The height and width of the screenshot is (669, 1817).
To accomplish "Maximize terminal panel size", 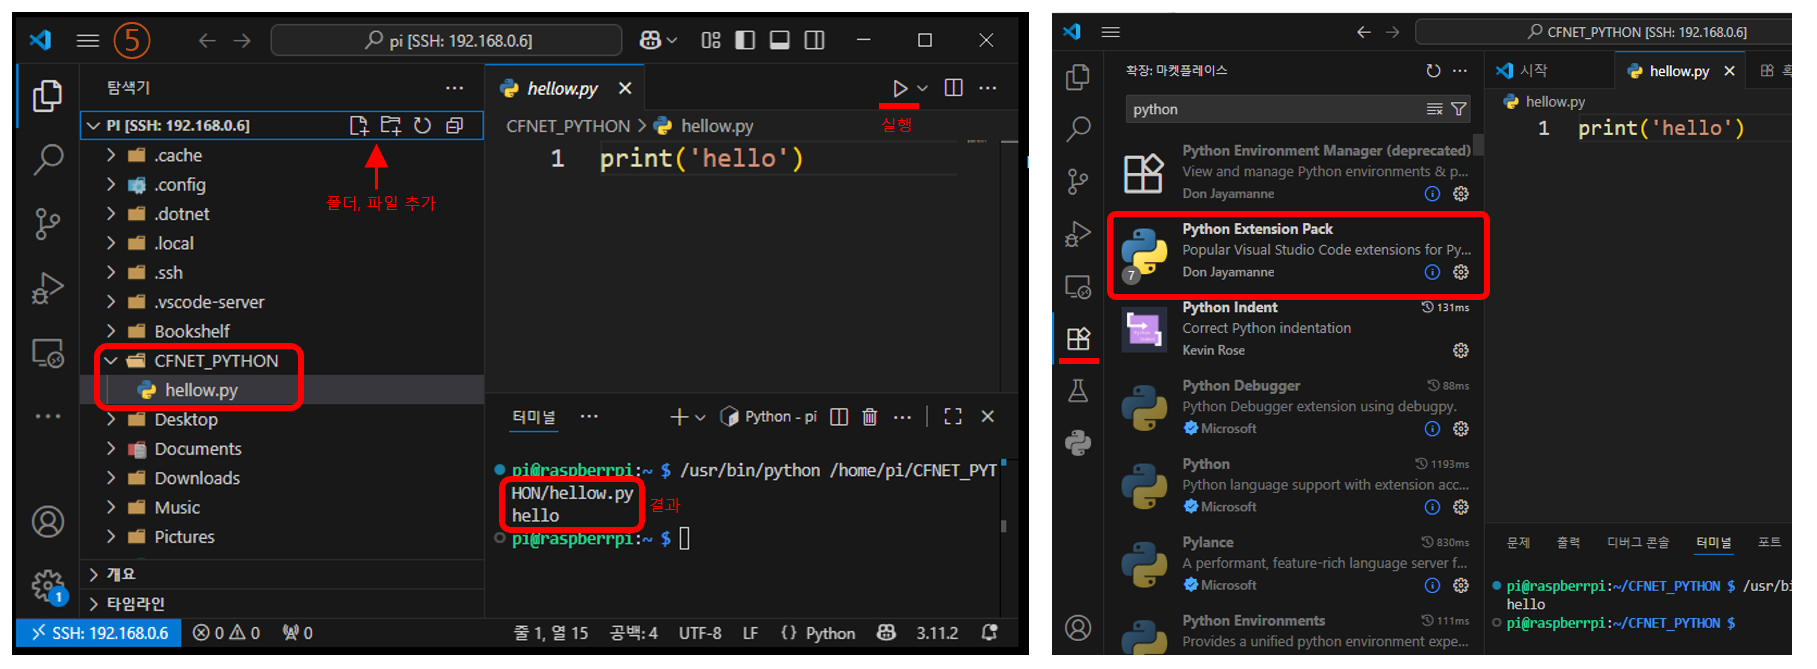I will click(952, 417).
